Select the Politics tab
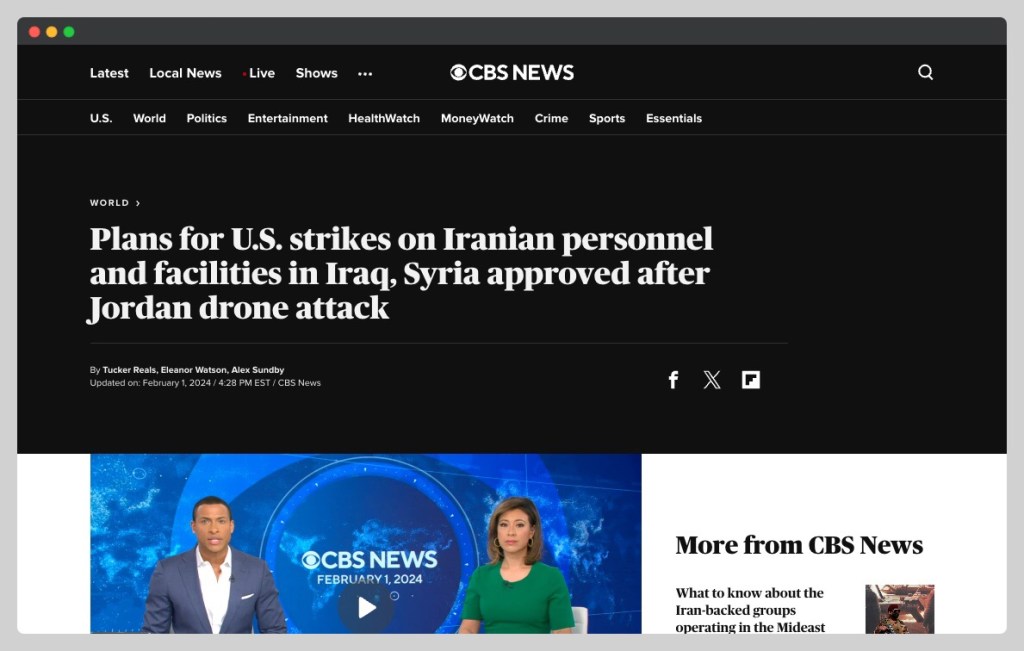Image resolution: width=1024 pixels, height=651 pixels. [206, 118]
